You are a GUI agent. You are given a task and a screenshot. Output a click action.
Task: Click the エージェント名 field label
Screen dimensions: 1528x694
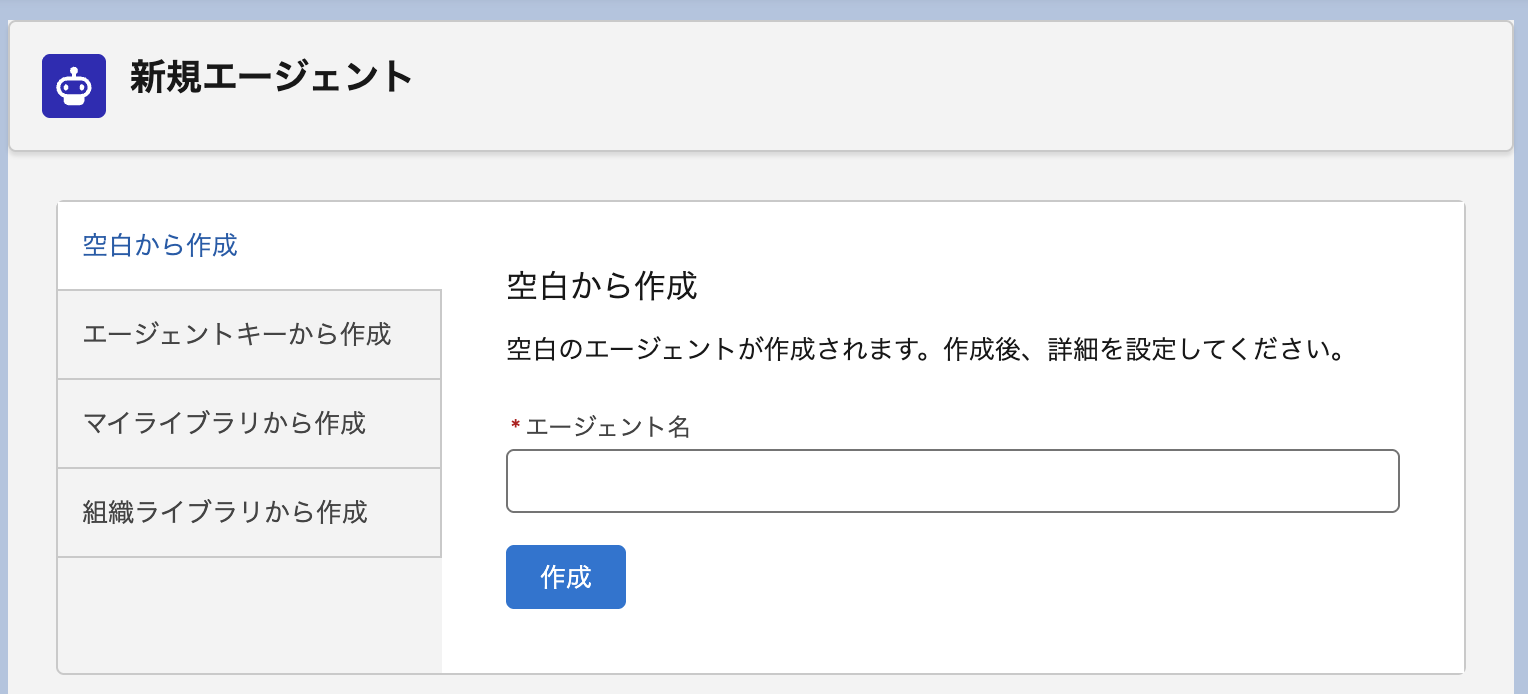point(608,427)
